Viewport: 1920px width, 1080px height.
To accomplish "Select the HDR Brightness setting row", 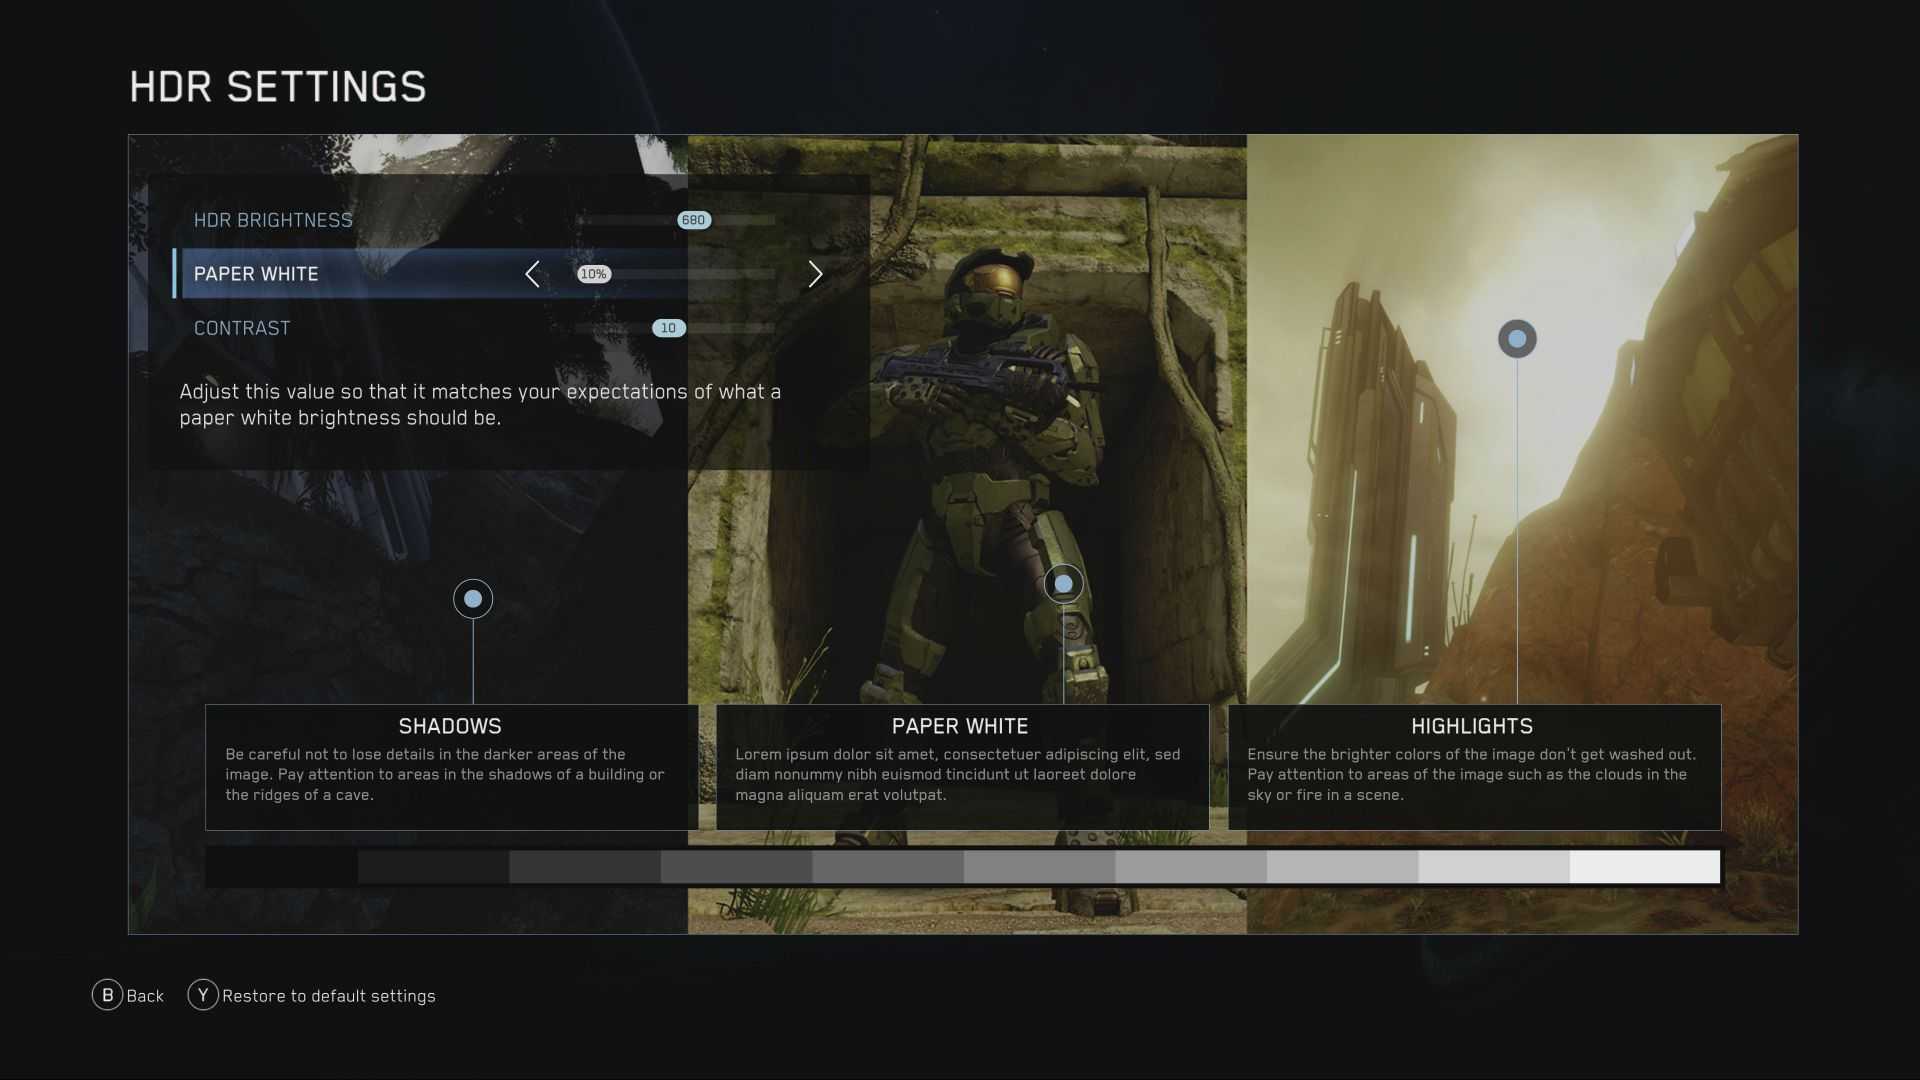I will point(500,220).
